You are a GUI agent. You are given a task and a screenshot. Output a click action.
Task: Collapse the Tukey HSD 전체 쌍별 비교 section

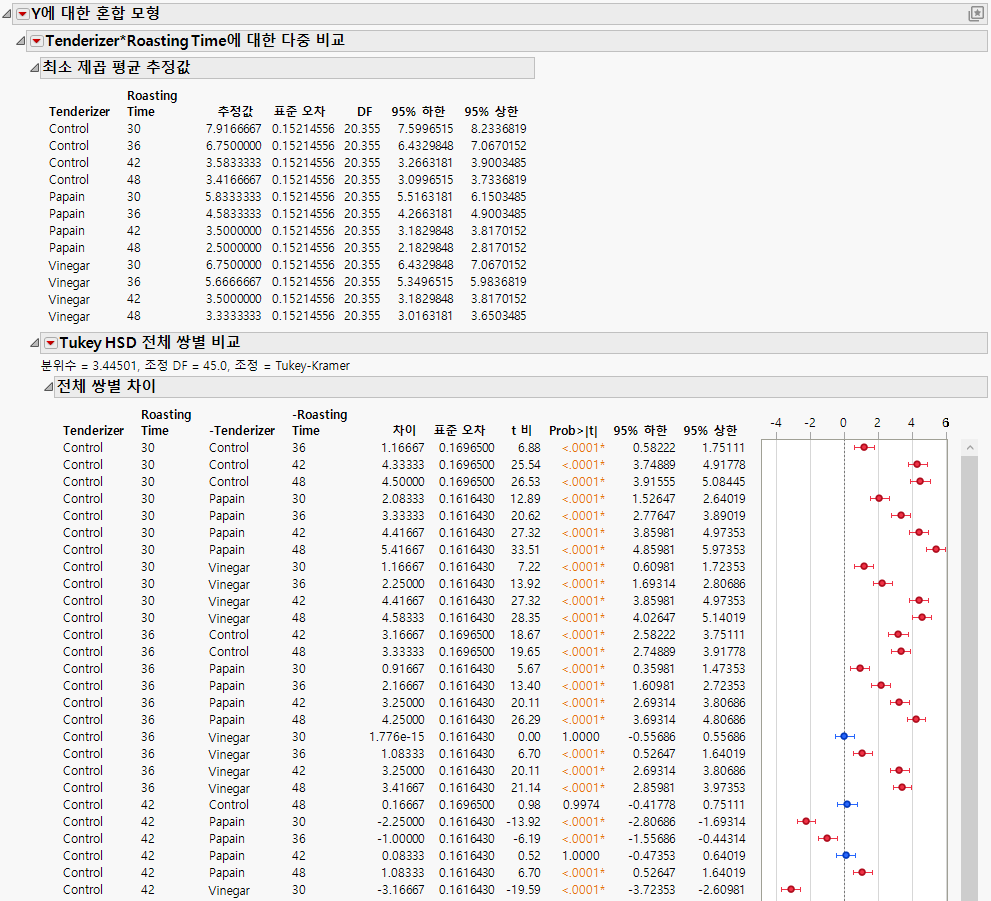click(34, 343)
